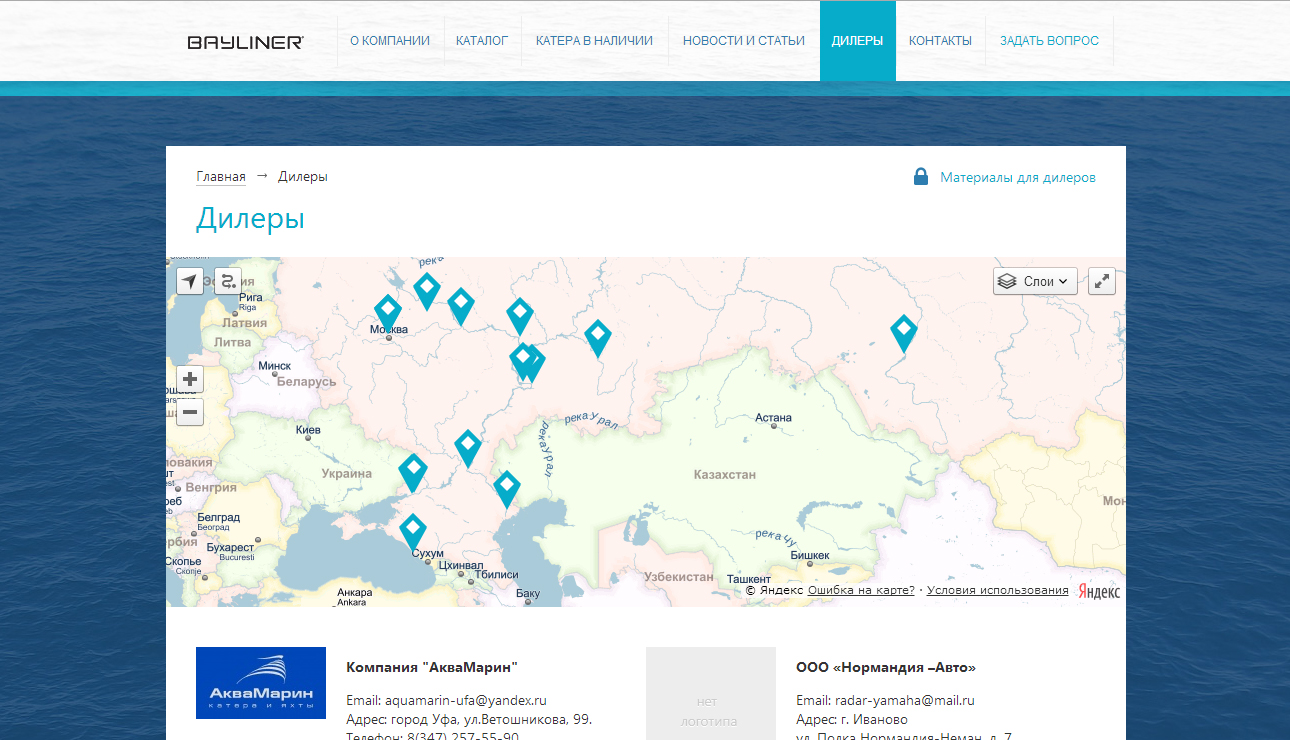The height and width of the screenshot is (740, 1290).
Task: Click the Бишкек city label on map
Action: pos(810,555)
